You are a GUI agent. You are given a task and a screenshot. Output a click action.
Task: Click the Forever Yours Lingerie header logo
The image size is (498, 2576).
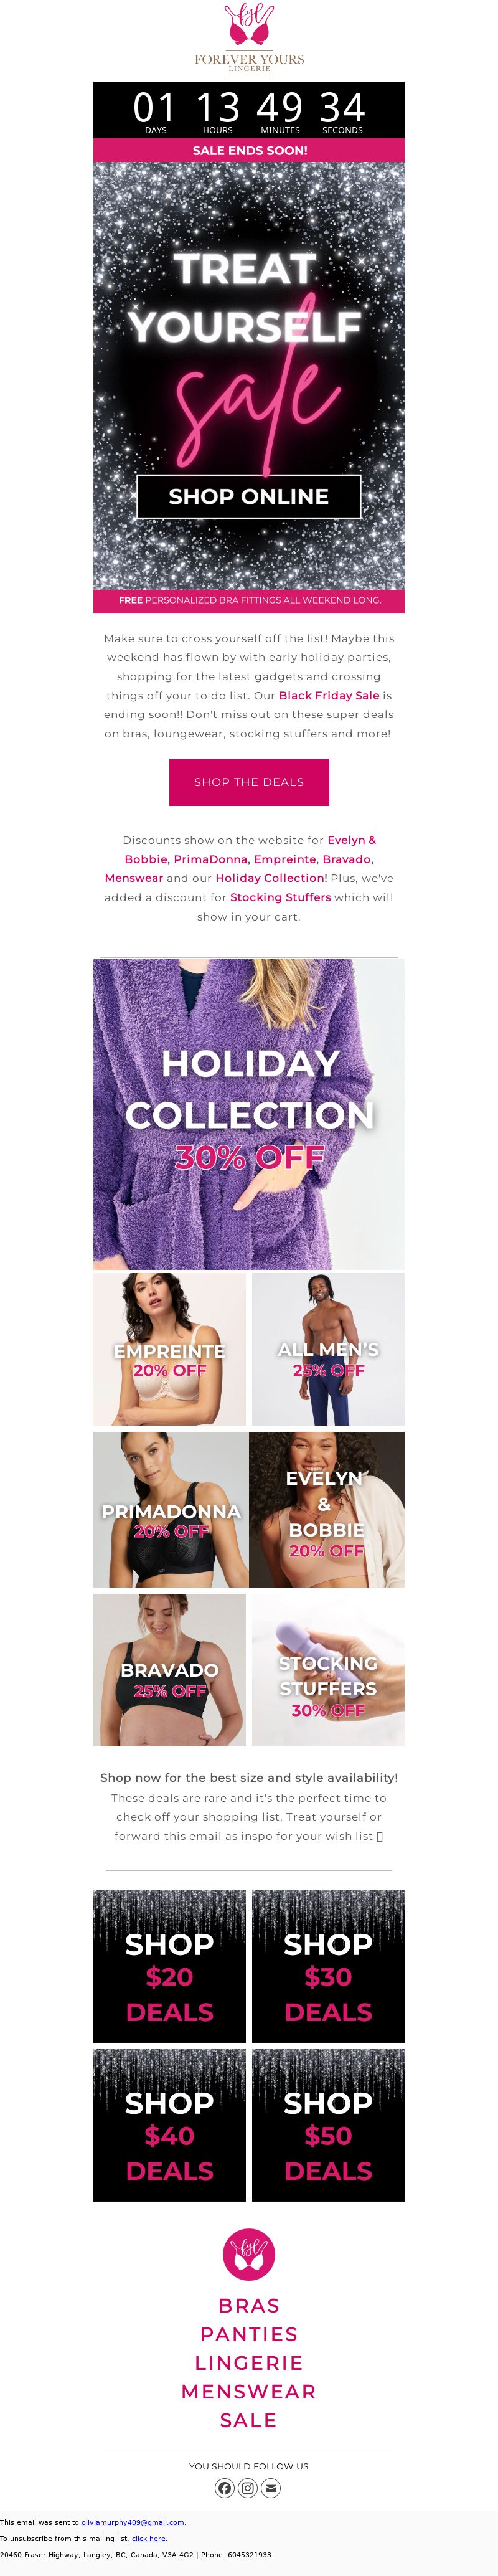[x=249, y=37]
